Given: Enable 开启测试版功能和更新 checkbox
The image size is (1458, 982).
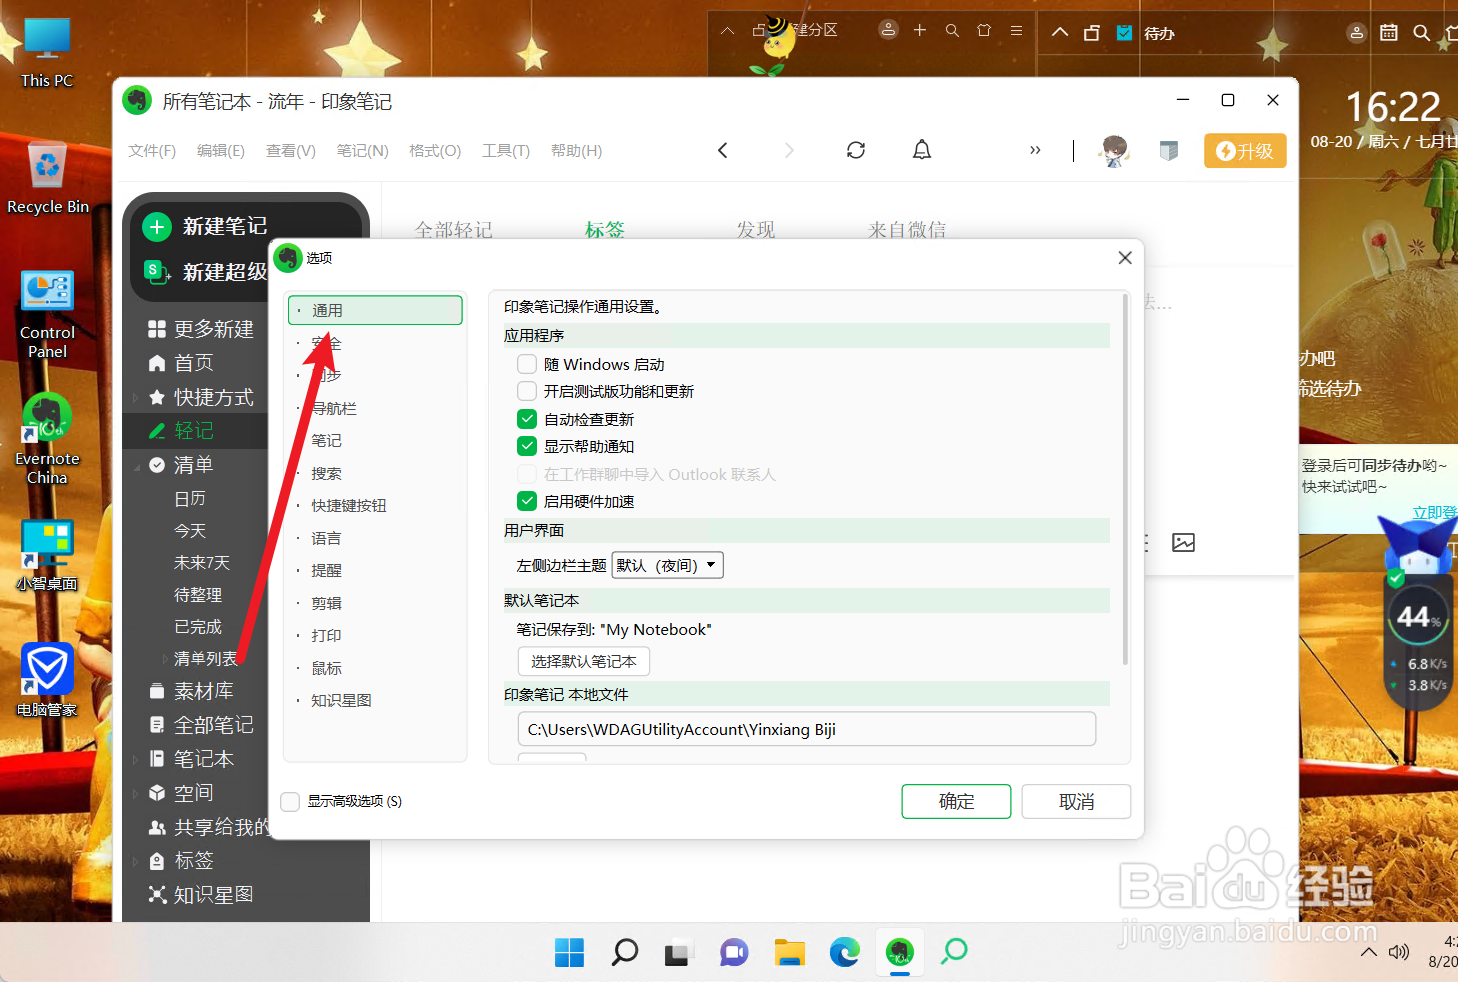Looking at the screenshot, I should click(x=527, y=391).
